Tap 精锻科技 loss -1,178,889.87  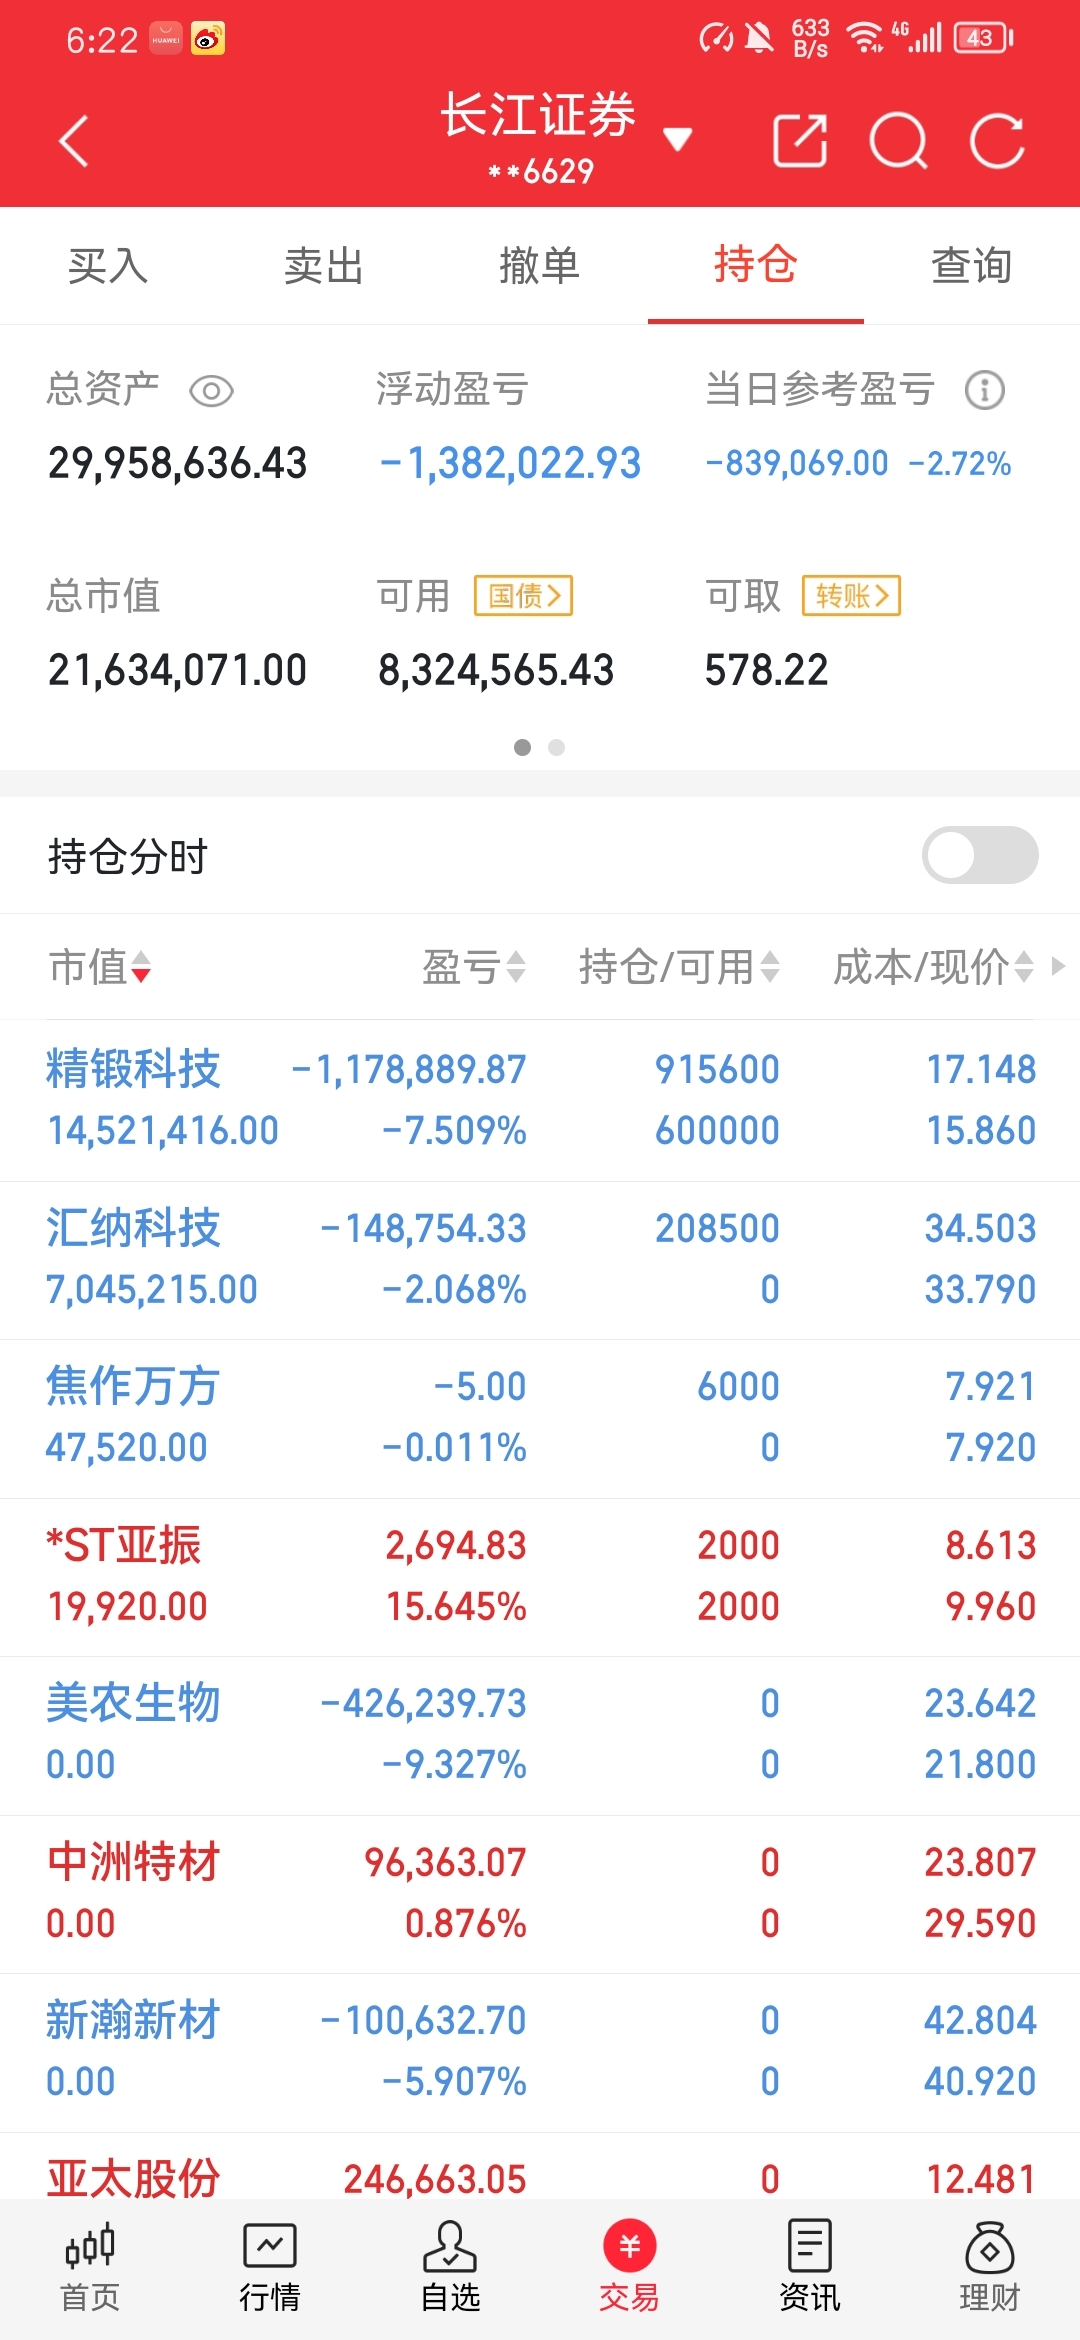(409, 1070)
